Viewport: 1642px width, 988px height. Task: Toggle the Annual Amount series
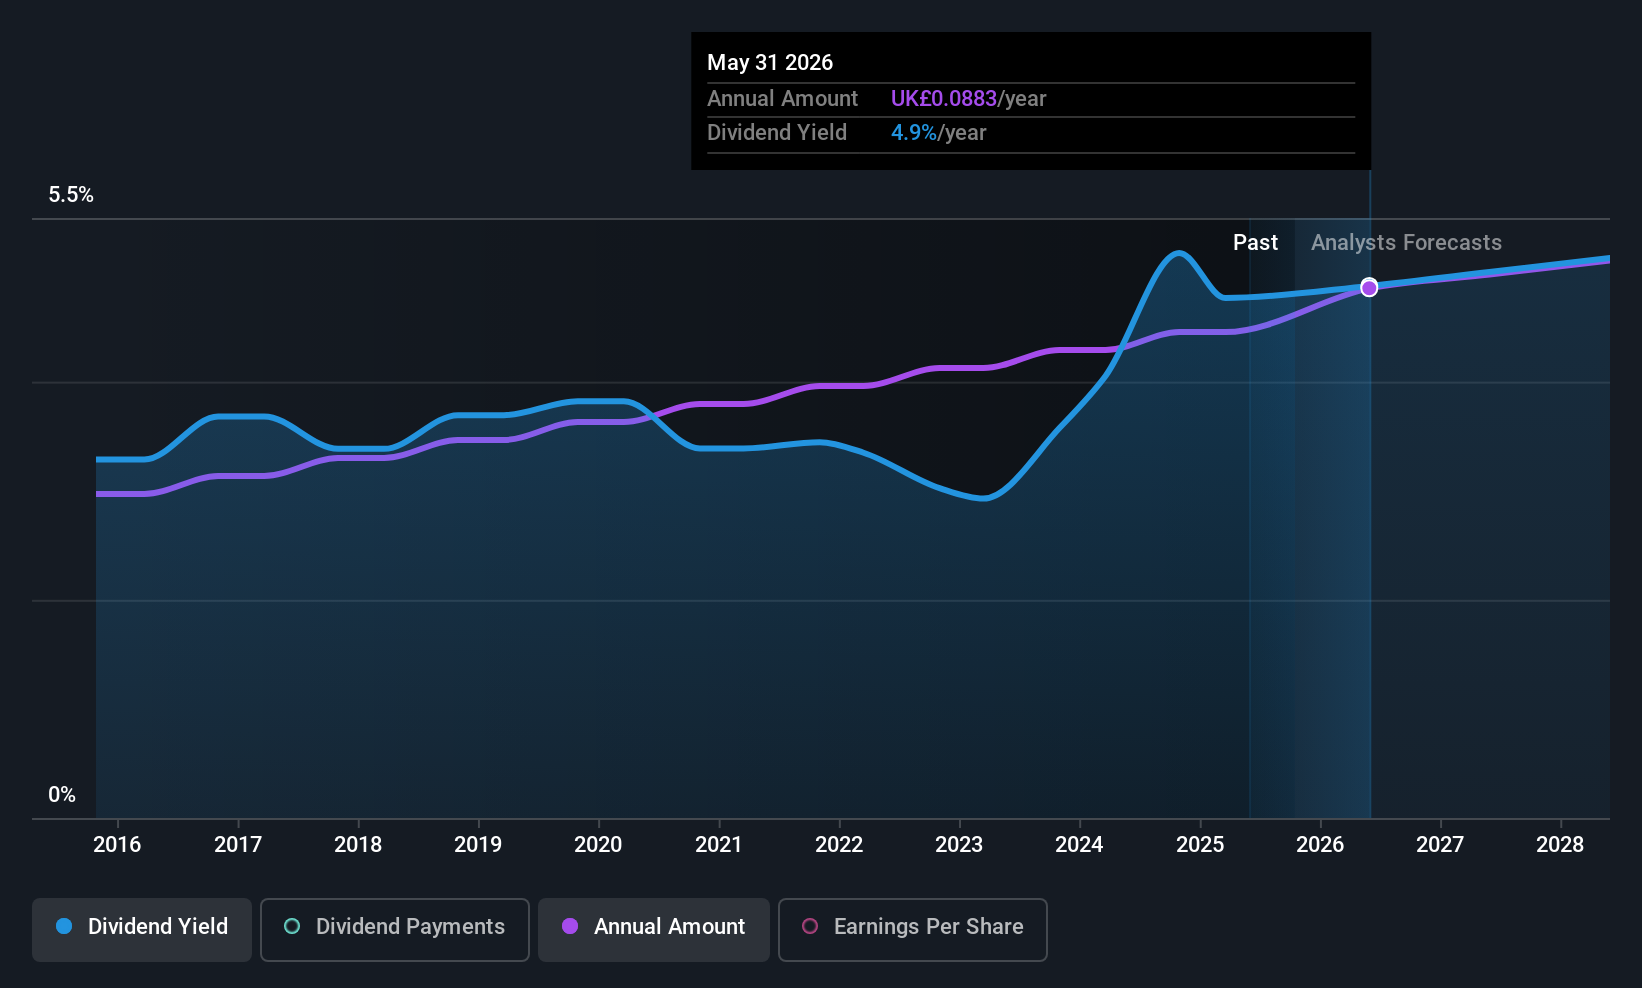[654, 929]
